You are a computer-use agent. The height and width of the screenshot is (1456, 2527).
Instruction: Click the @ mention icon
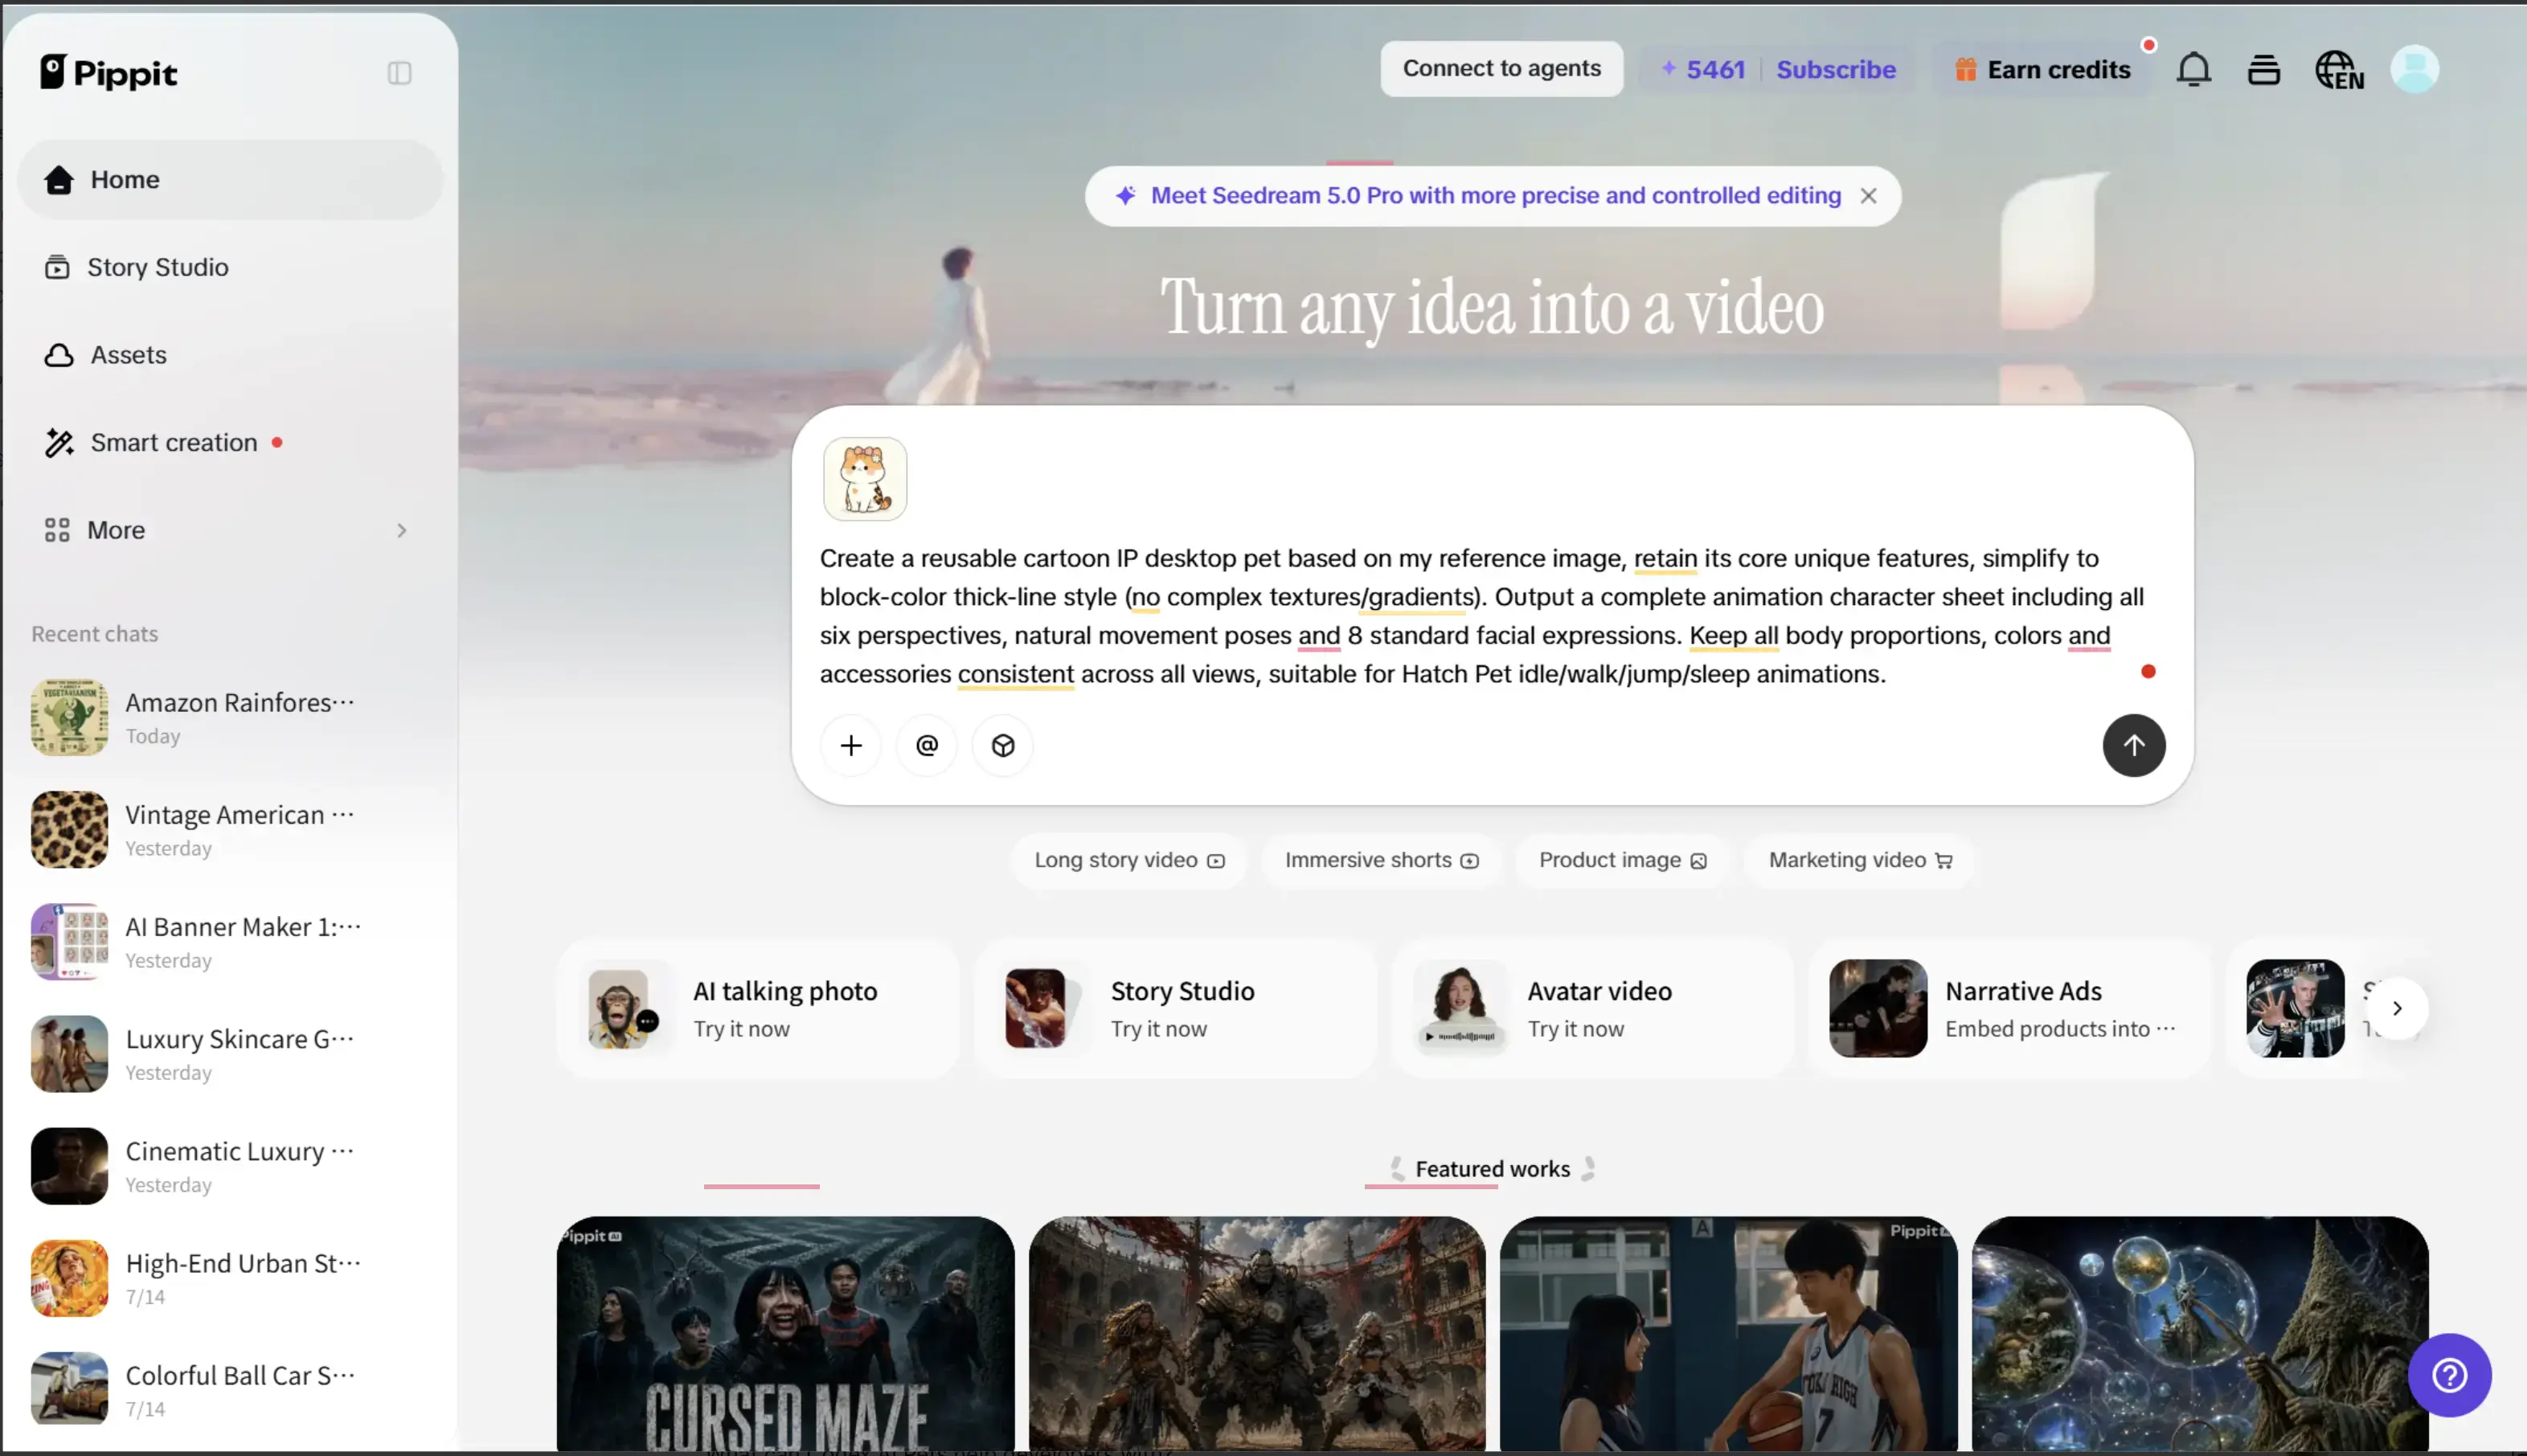click(x=927, y=746)
